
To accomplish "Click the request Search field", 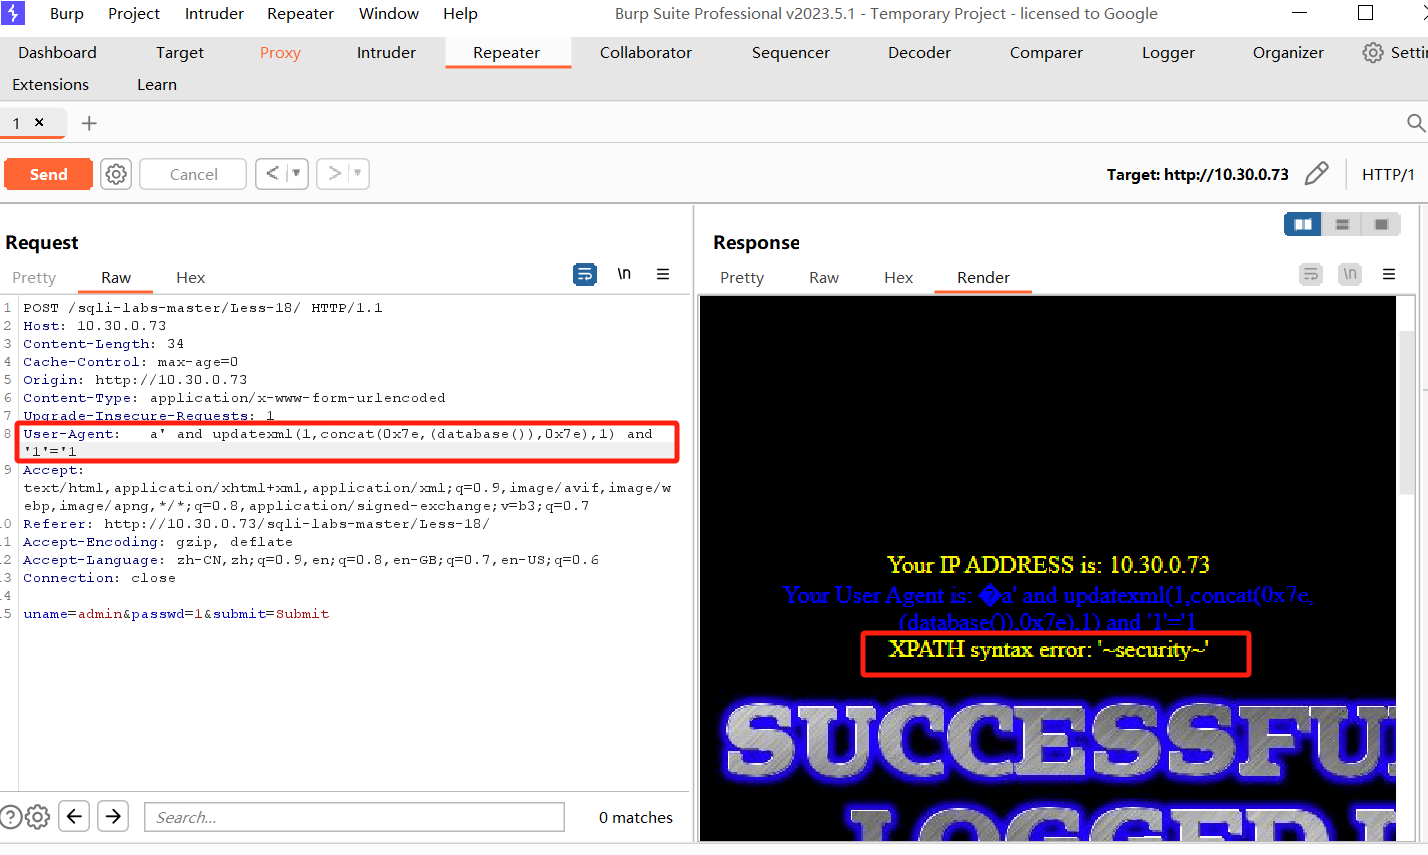I will [x=354, y=817].
